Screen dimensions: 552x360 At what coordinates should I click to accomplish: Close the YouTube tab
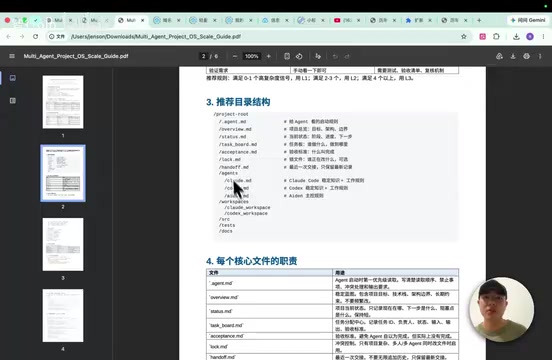click(x=358, y=20)
